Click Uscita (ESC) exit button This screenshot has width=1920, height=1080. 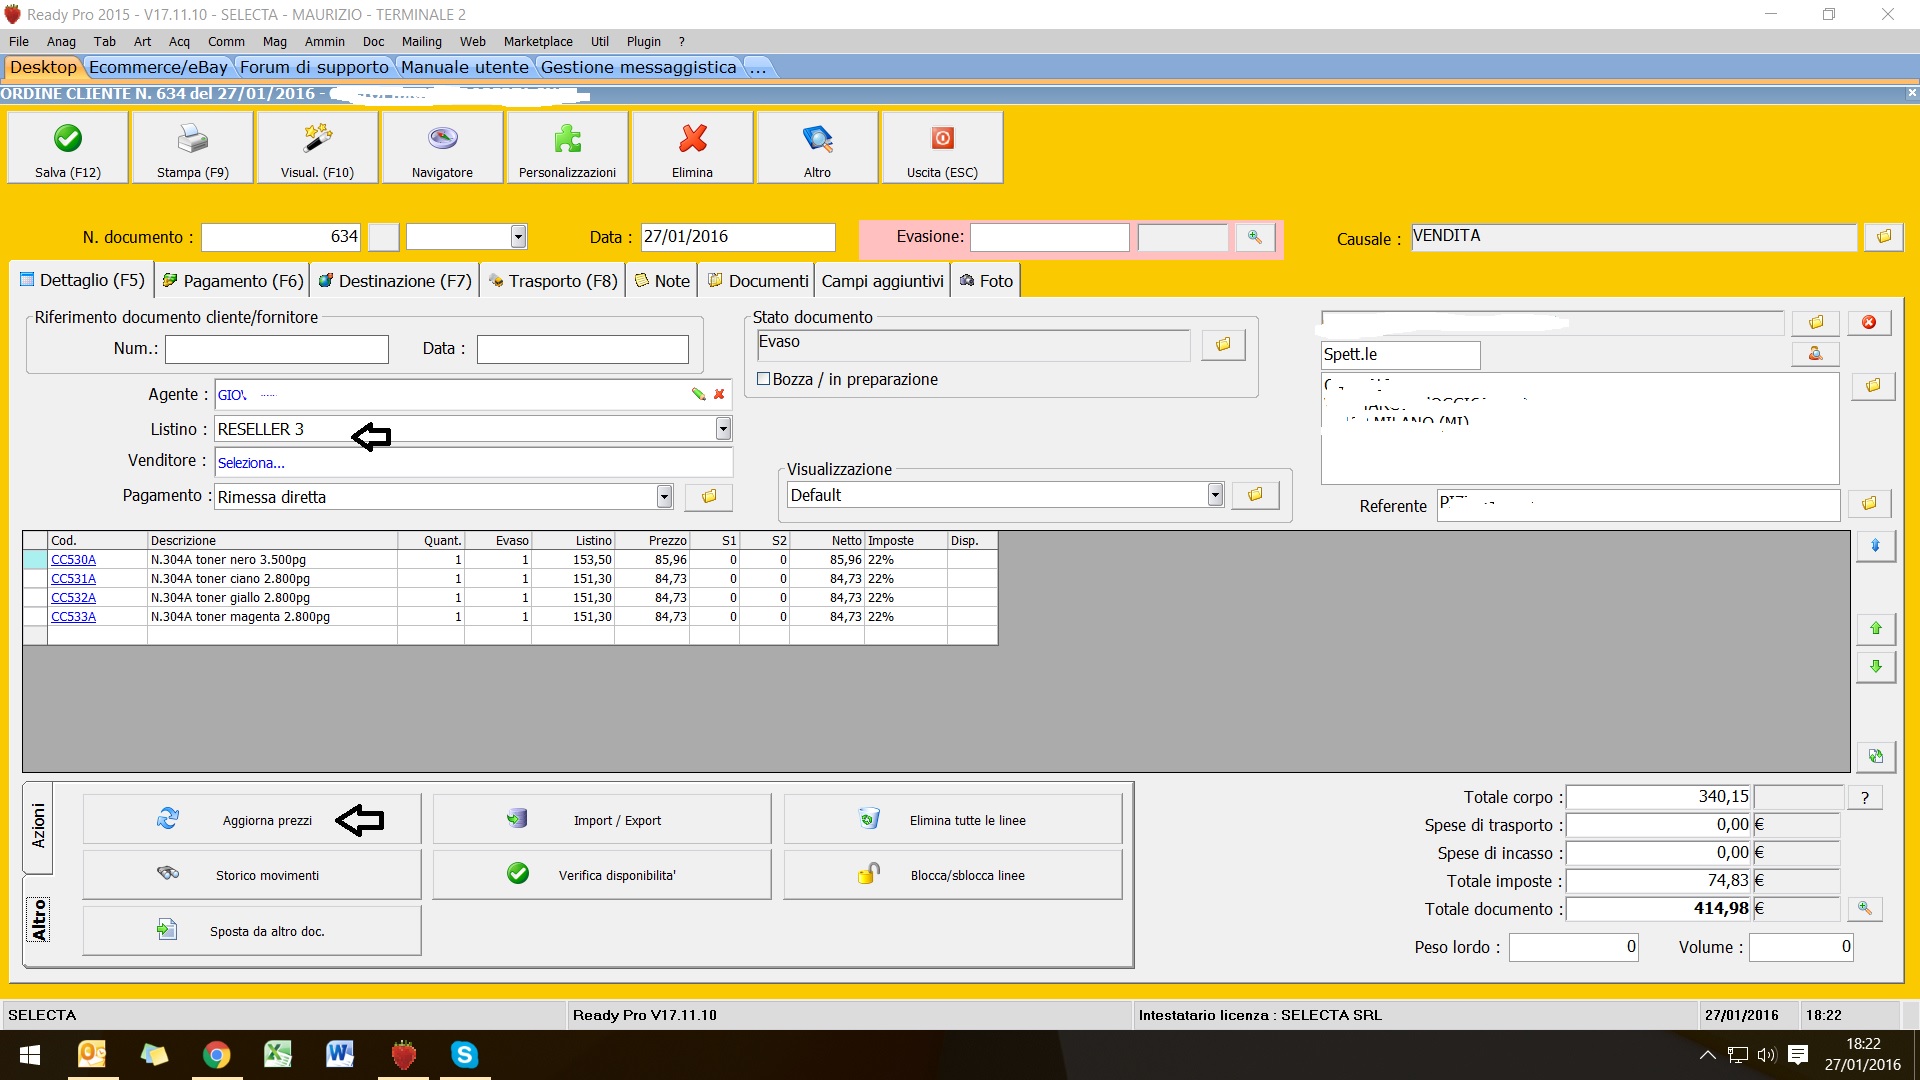[942, 147]
